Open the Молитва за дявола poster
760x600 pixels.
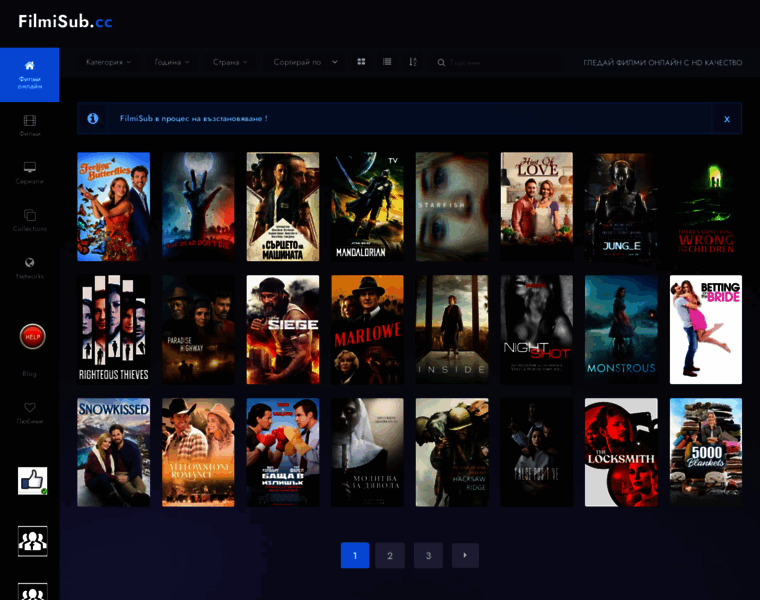coord(367,453)
